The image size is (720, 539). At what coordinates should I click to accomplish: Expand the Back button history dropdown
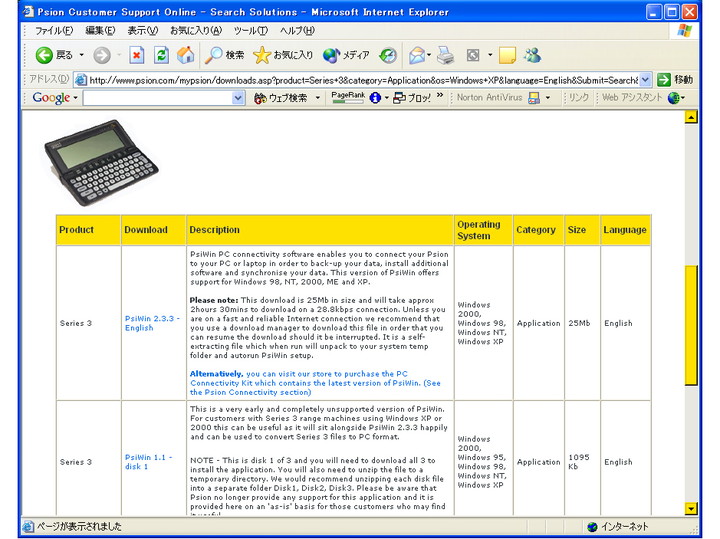click(81, 56)
